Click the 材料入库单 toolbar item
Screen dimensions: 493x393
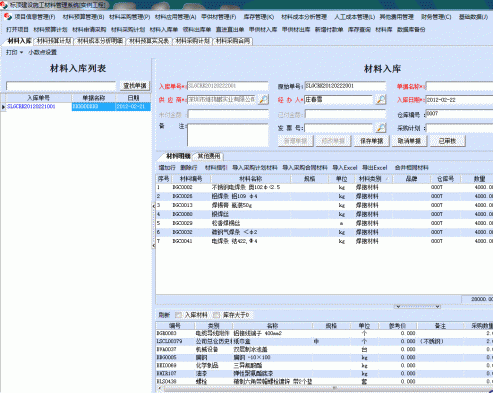tap(164, 30)
